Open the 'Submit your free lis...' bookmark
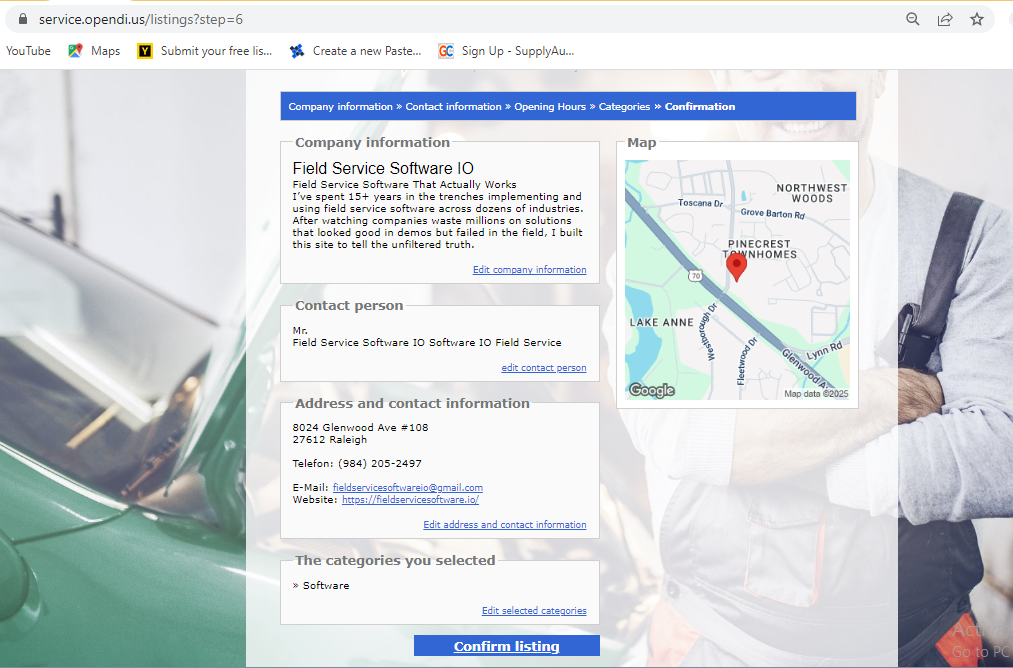This screenshot has width=1013, height=668. [x=205, y=50]
